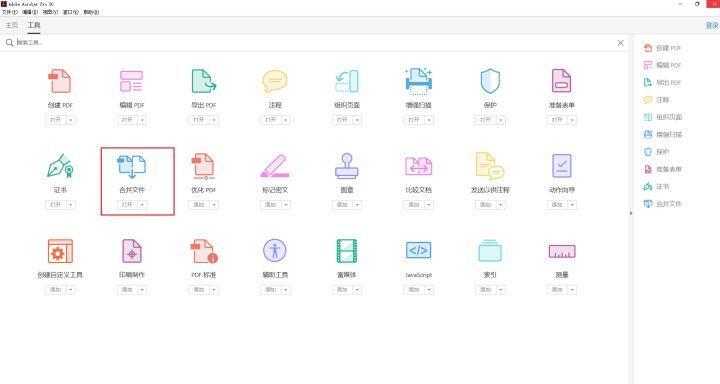Select the 图章 stamp icon
Screen dimensions: 720x384
347,166
